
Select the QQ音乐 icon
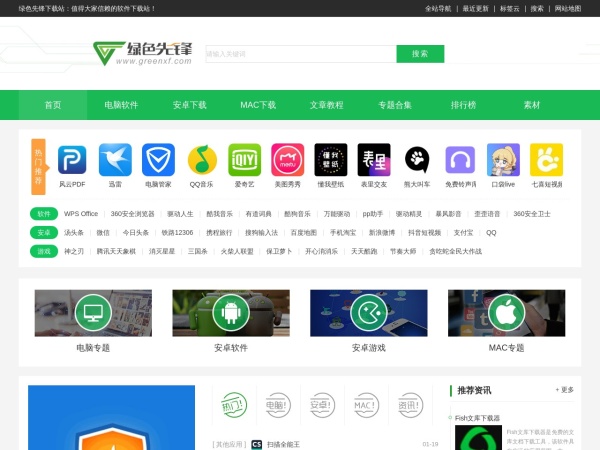coord(202,159)
